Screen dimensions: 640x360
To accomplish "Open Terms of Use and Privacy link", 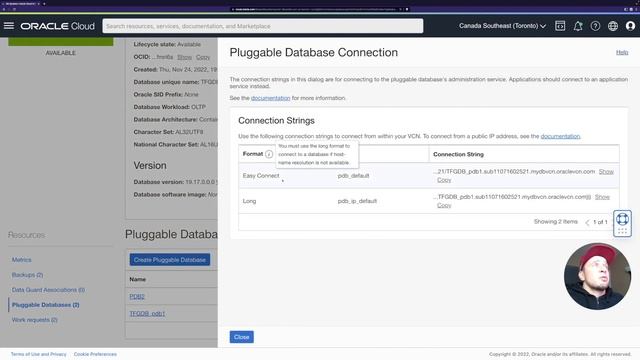I will [x=38, y=354].
